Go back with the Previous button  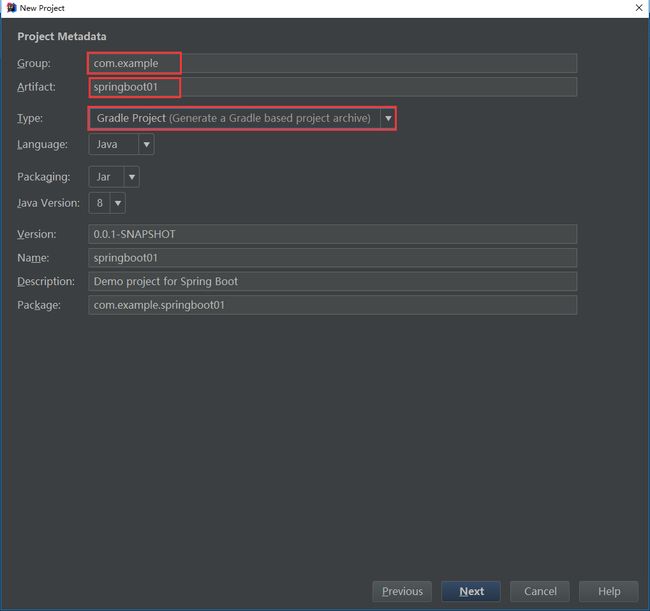[402, 591]
